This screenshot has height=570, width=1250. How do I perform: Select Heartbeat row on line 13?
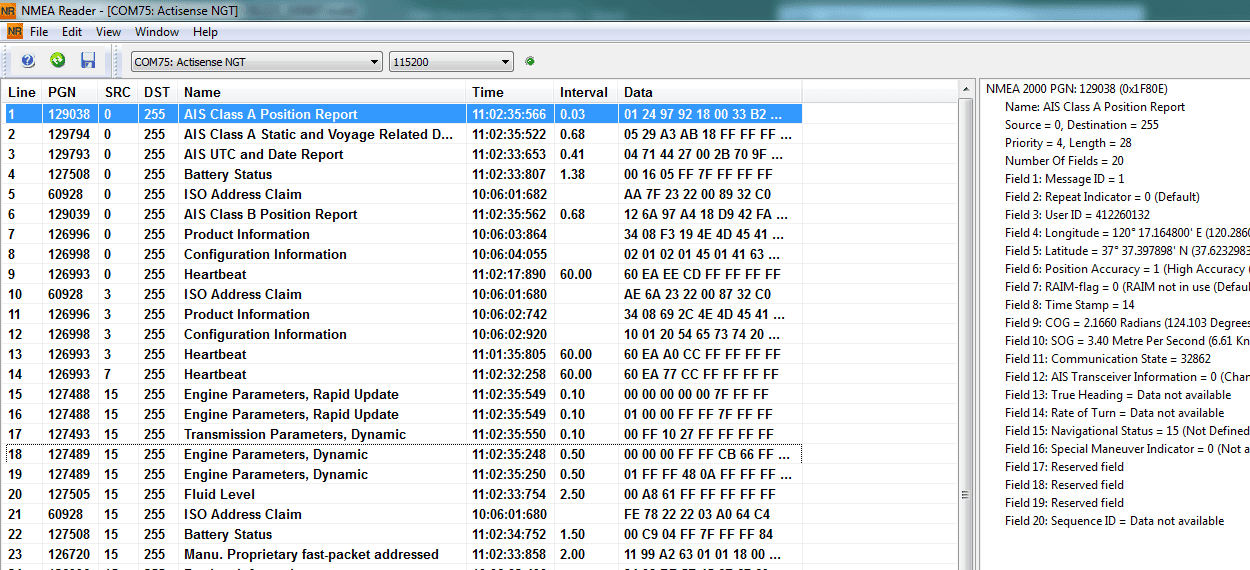(402, 354)
